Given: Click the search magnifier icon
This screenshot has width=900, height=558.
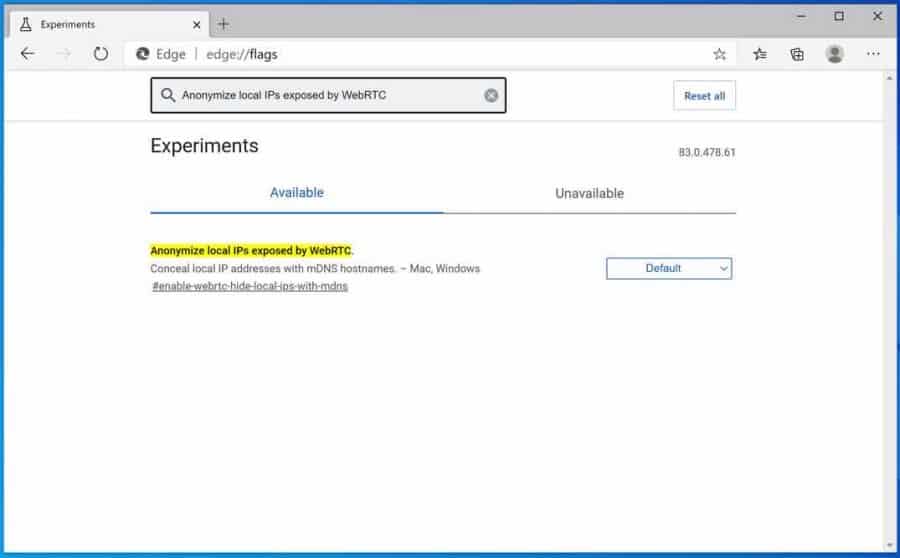Looking at the screenshot, I should [x=168, y=95].
